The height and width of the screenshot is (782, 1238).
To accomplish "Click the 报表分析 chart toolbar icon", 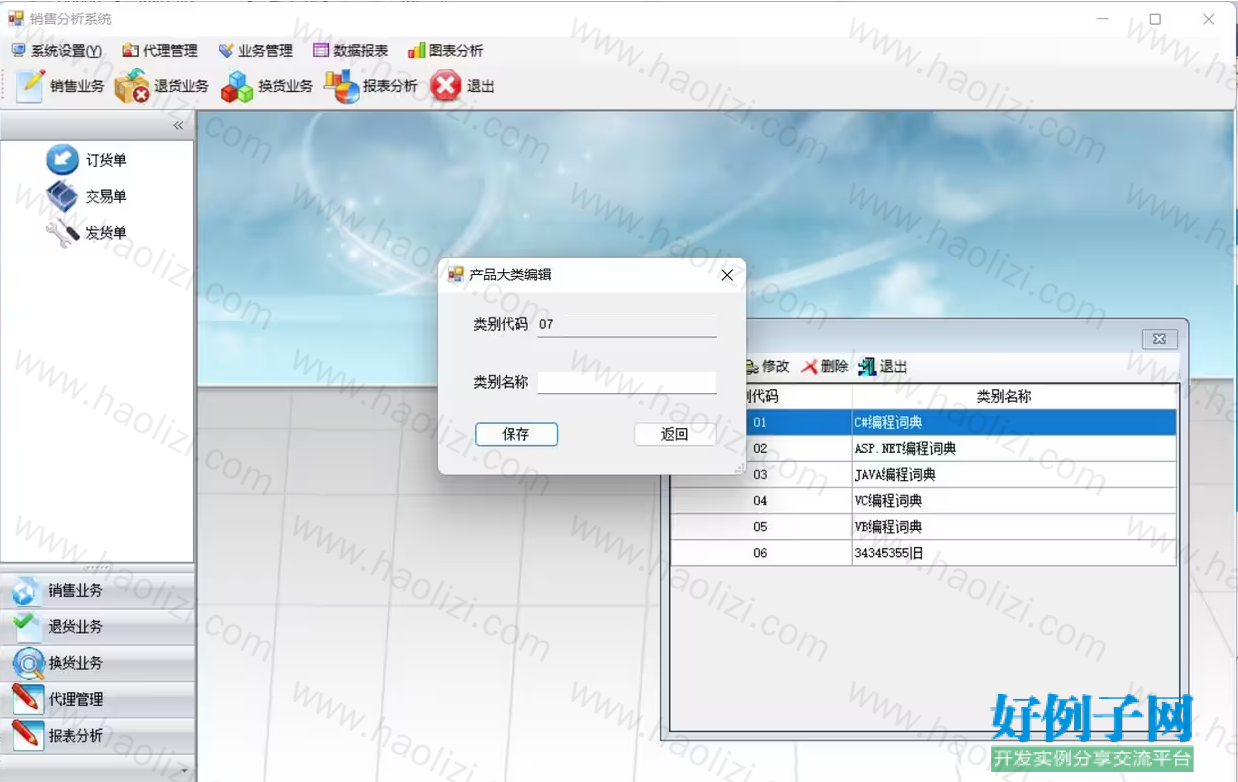I will click(x=341, y=87).
